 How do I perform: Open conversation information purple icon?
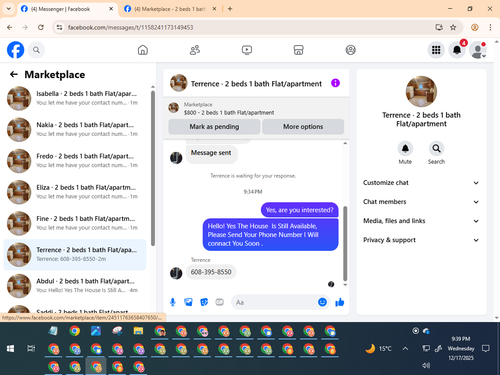[x=335, y=83]
